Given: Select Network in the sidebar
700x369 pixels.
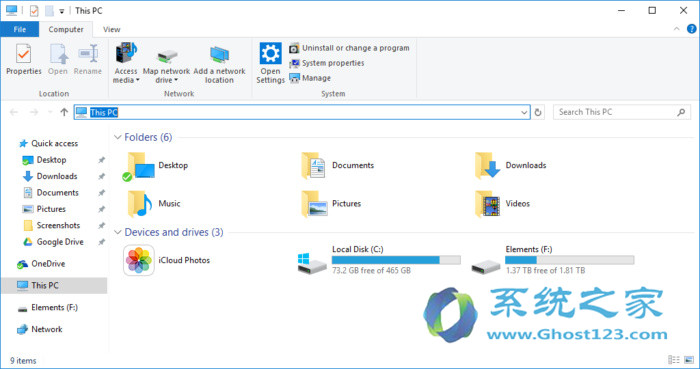Looking at the screenshot, I should 40,329.
